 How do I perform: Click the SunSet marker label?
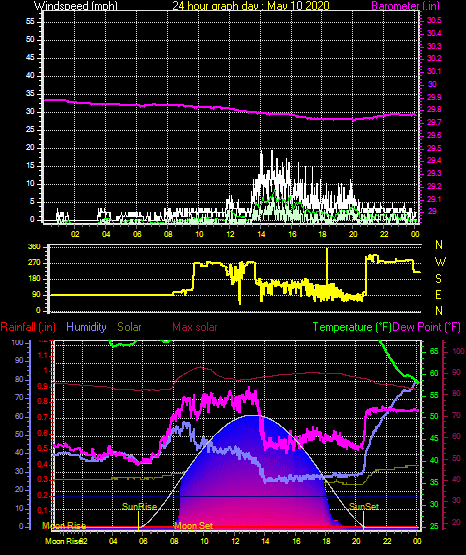point(364,507)
